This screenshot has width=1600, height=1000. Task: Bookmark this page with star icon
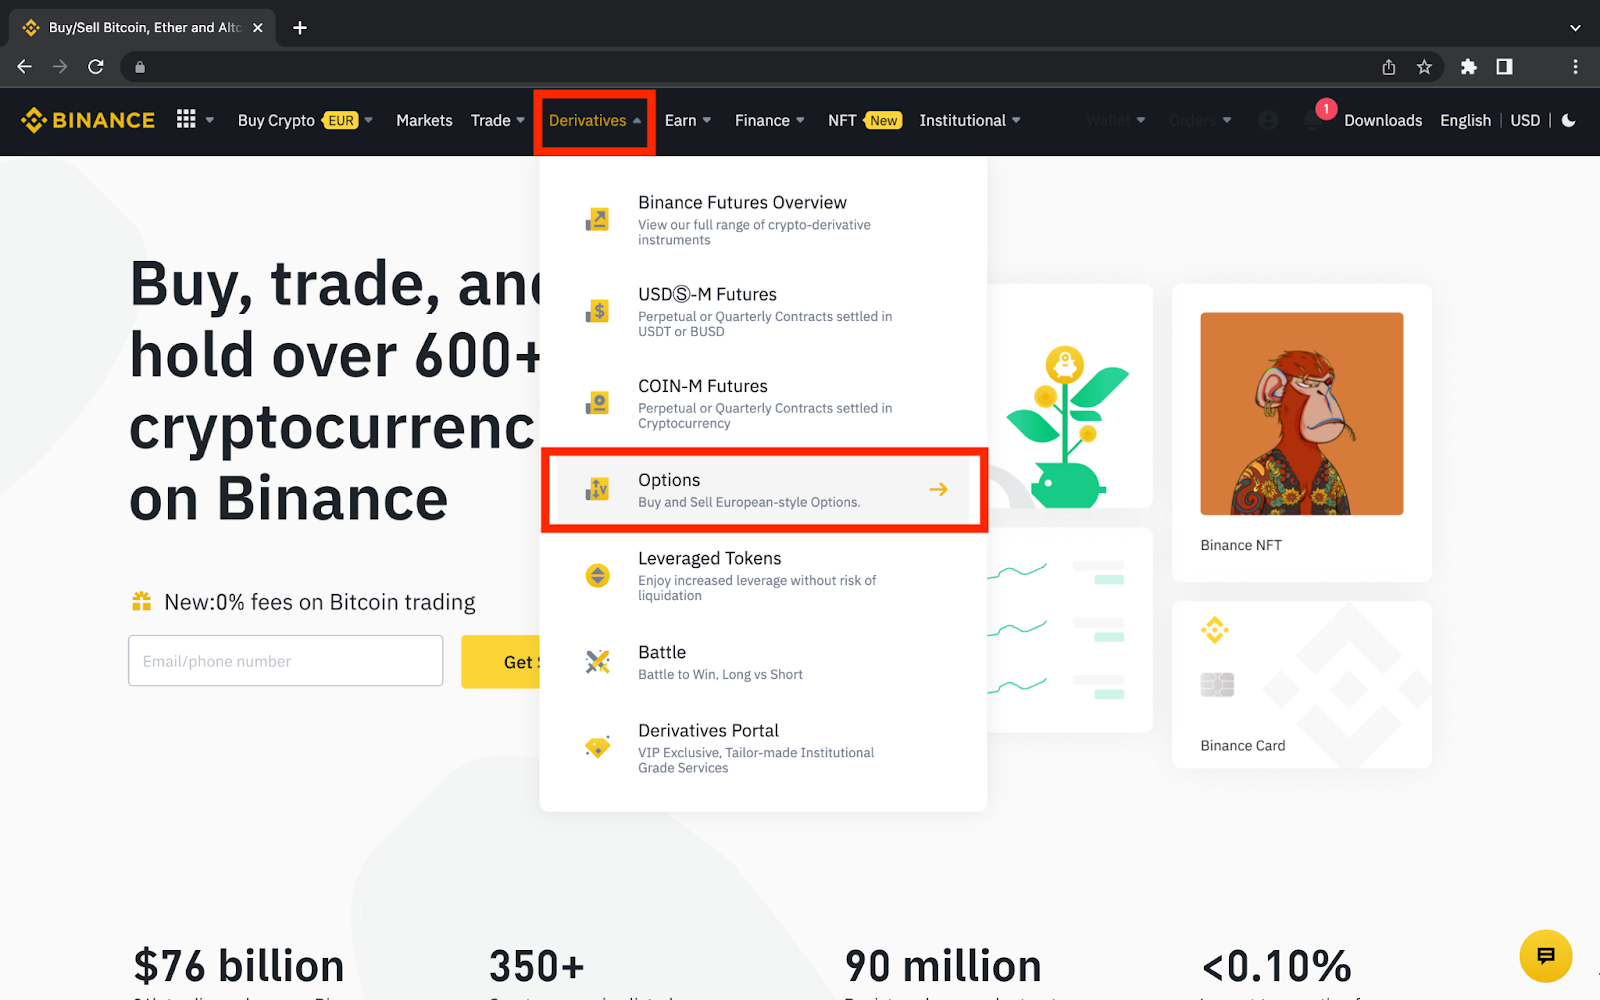[1424, 67]
